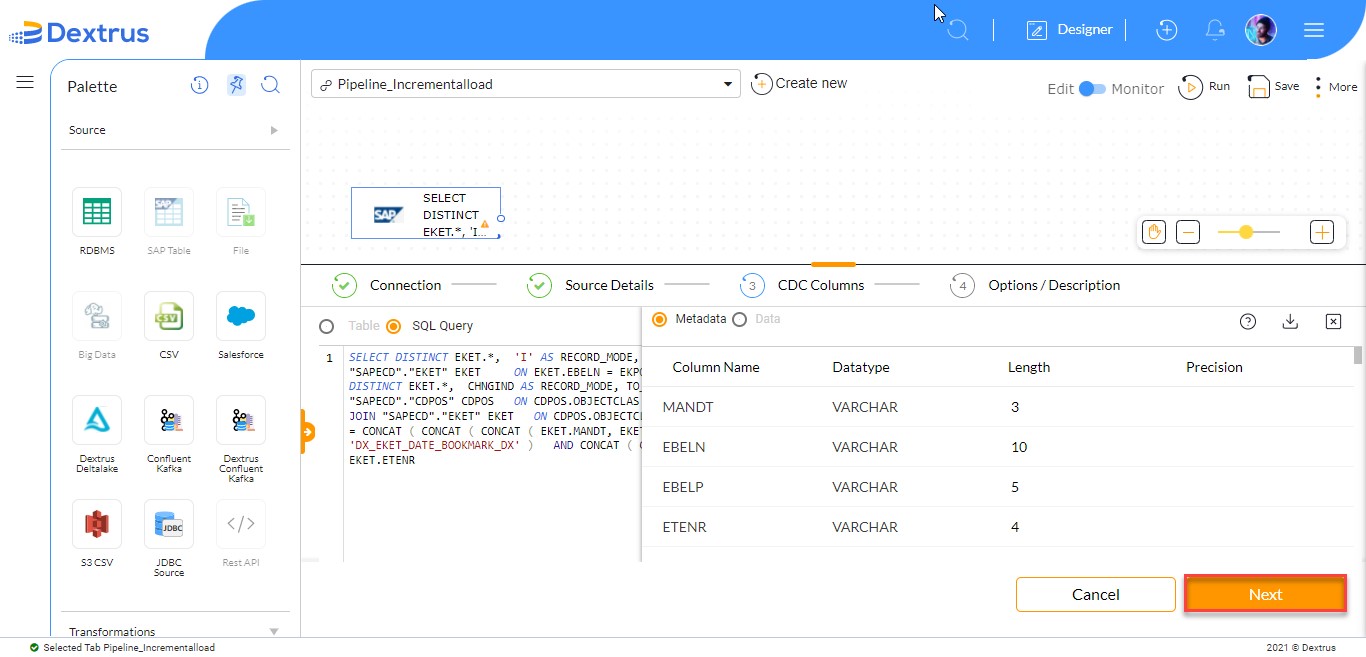The height and width of the screenshot is (657, 1366).
Task: Go to the Source Details step
Action: (x=591, y=285)
